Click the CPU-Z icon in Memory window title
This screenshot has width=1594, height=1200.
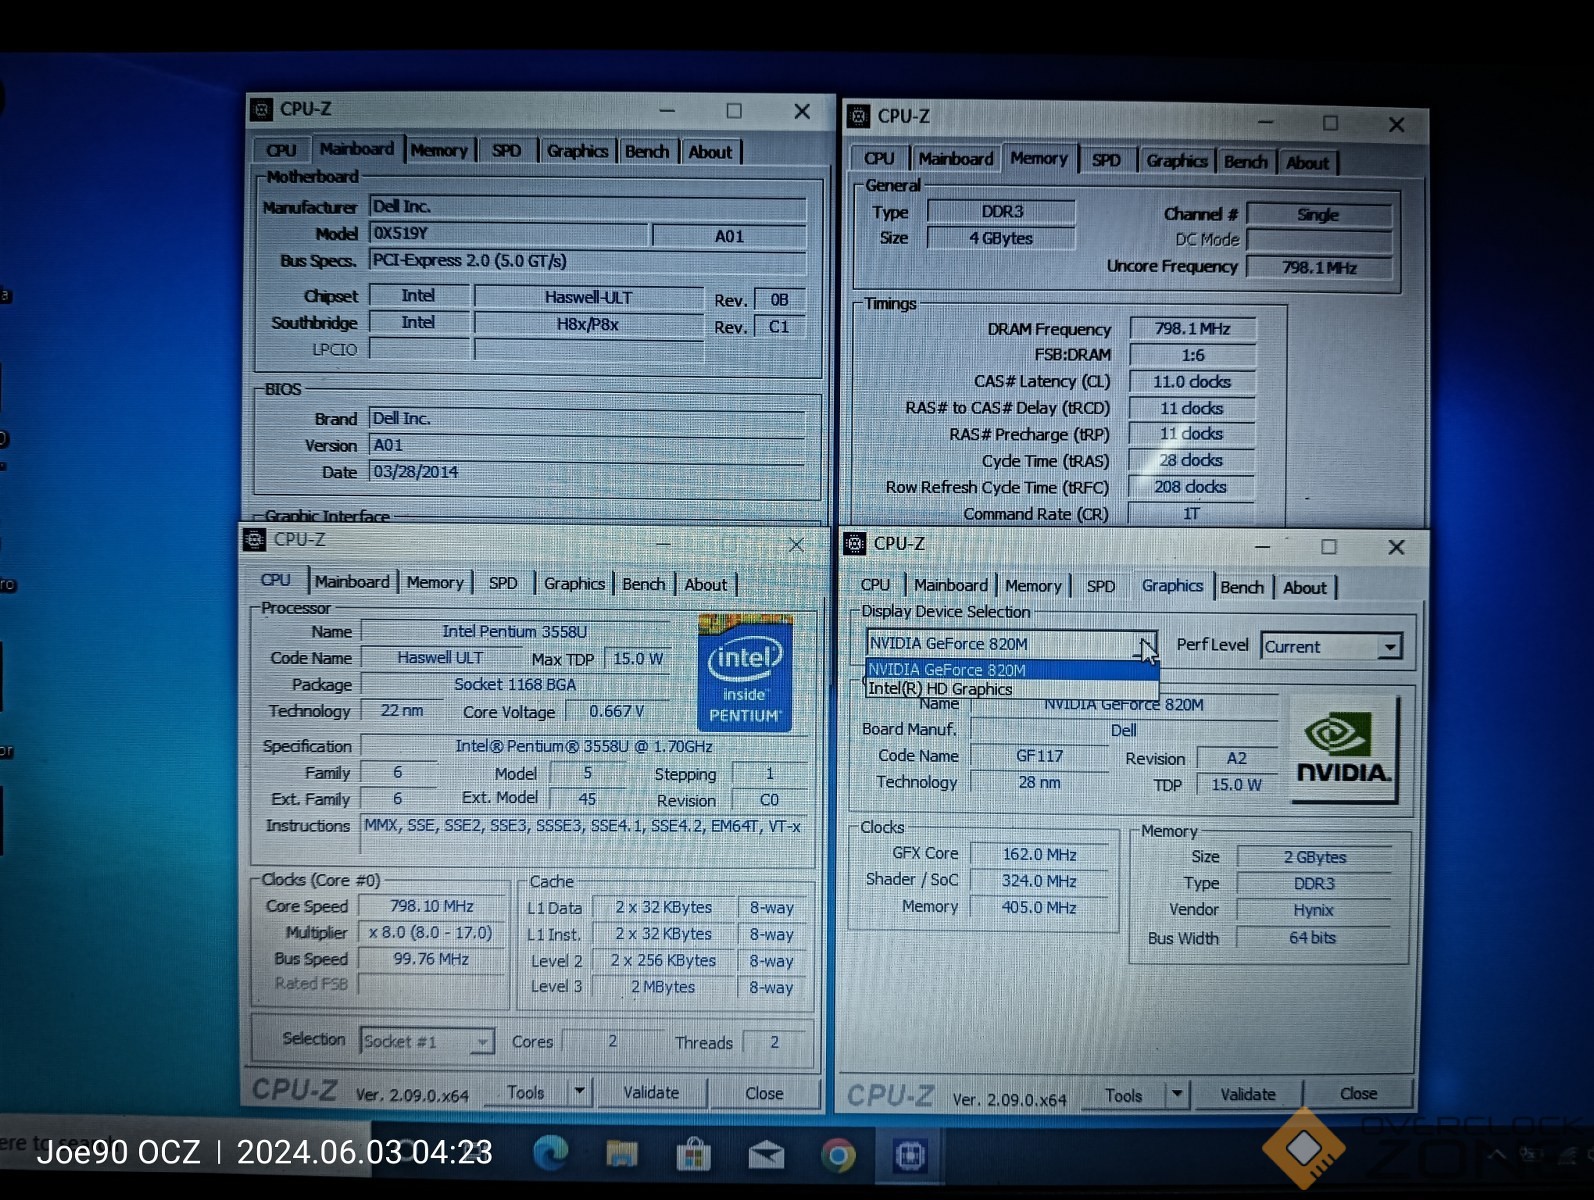(x=858, y=116)
